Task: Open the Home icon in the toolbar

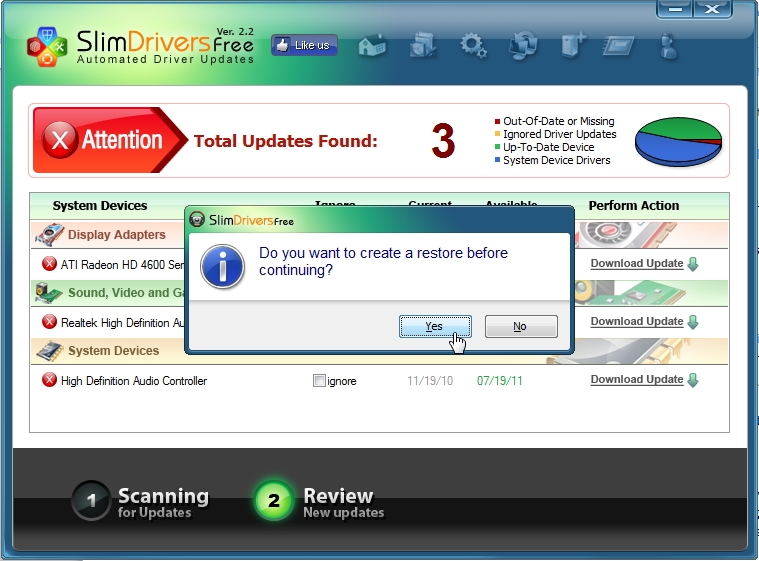Action: point(372,46)
